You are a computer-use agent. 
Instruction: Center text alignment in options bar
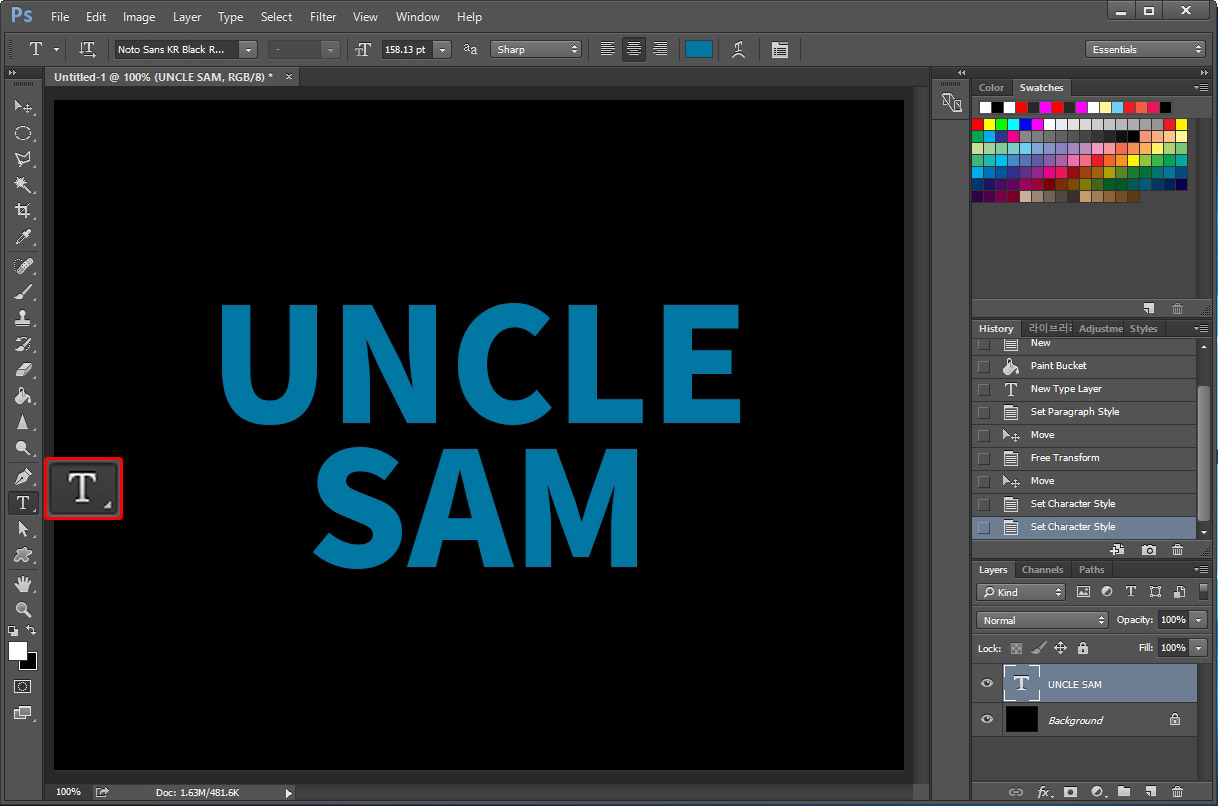coord(634,49)
